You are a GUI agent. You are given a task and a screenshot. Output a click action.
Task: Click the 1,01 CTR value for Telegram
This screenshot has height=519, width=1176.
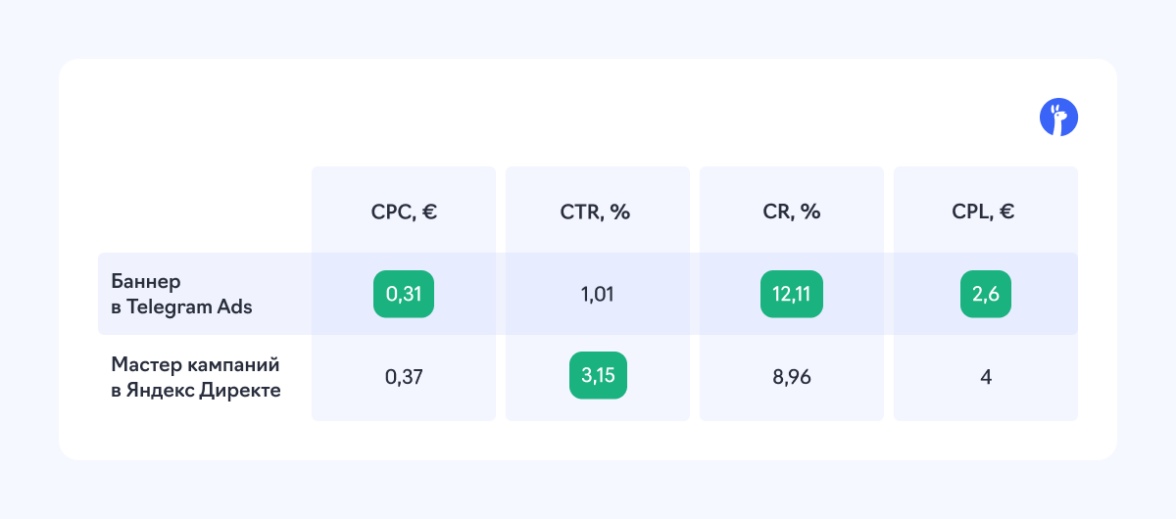point(597,294)
